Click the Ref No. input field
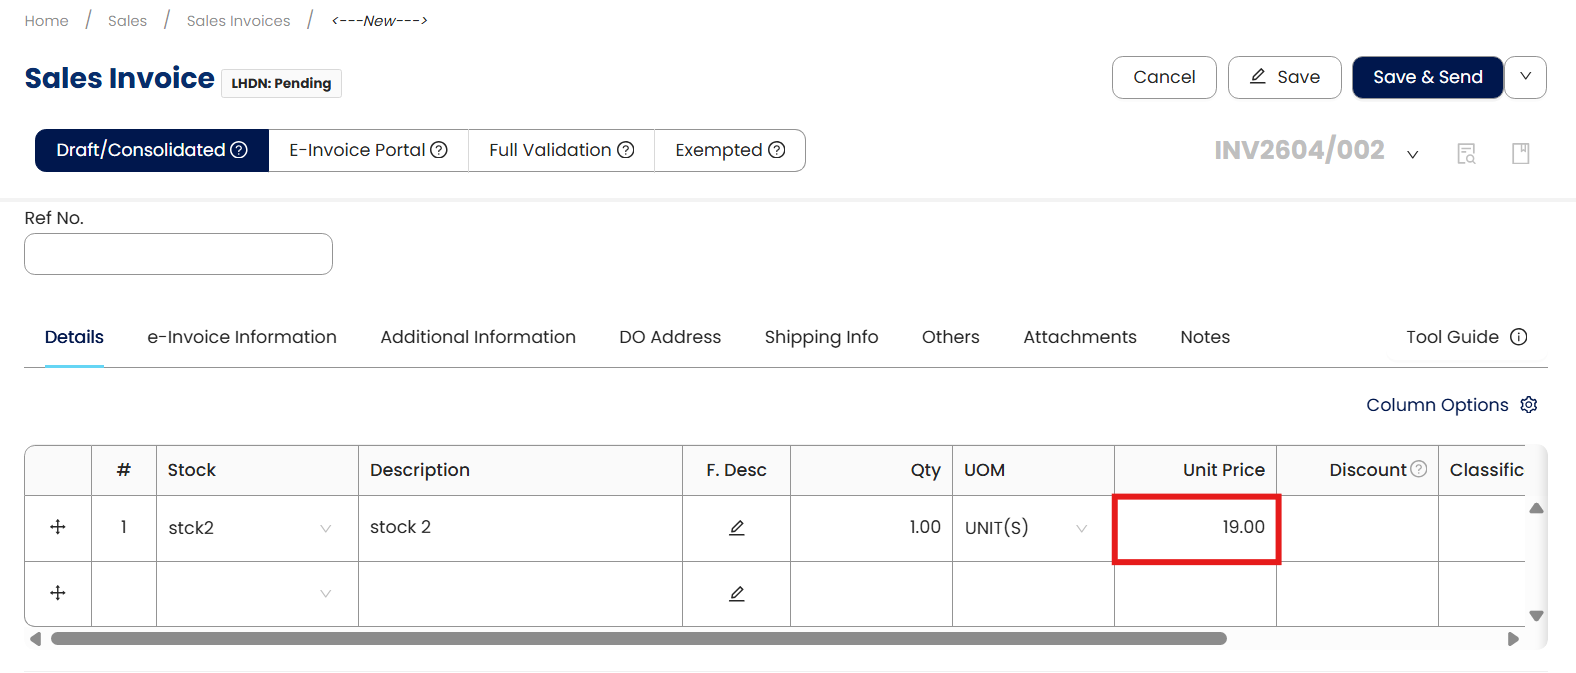 coord(178,254)
